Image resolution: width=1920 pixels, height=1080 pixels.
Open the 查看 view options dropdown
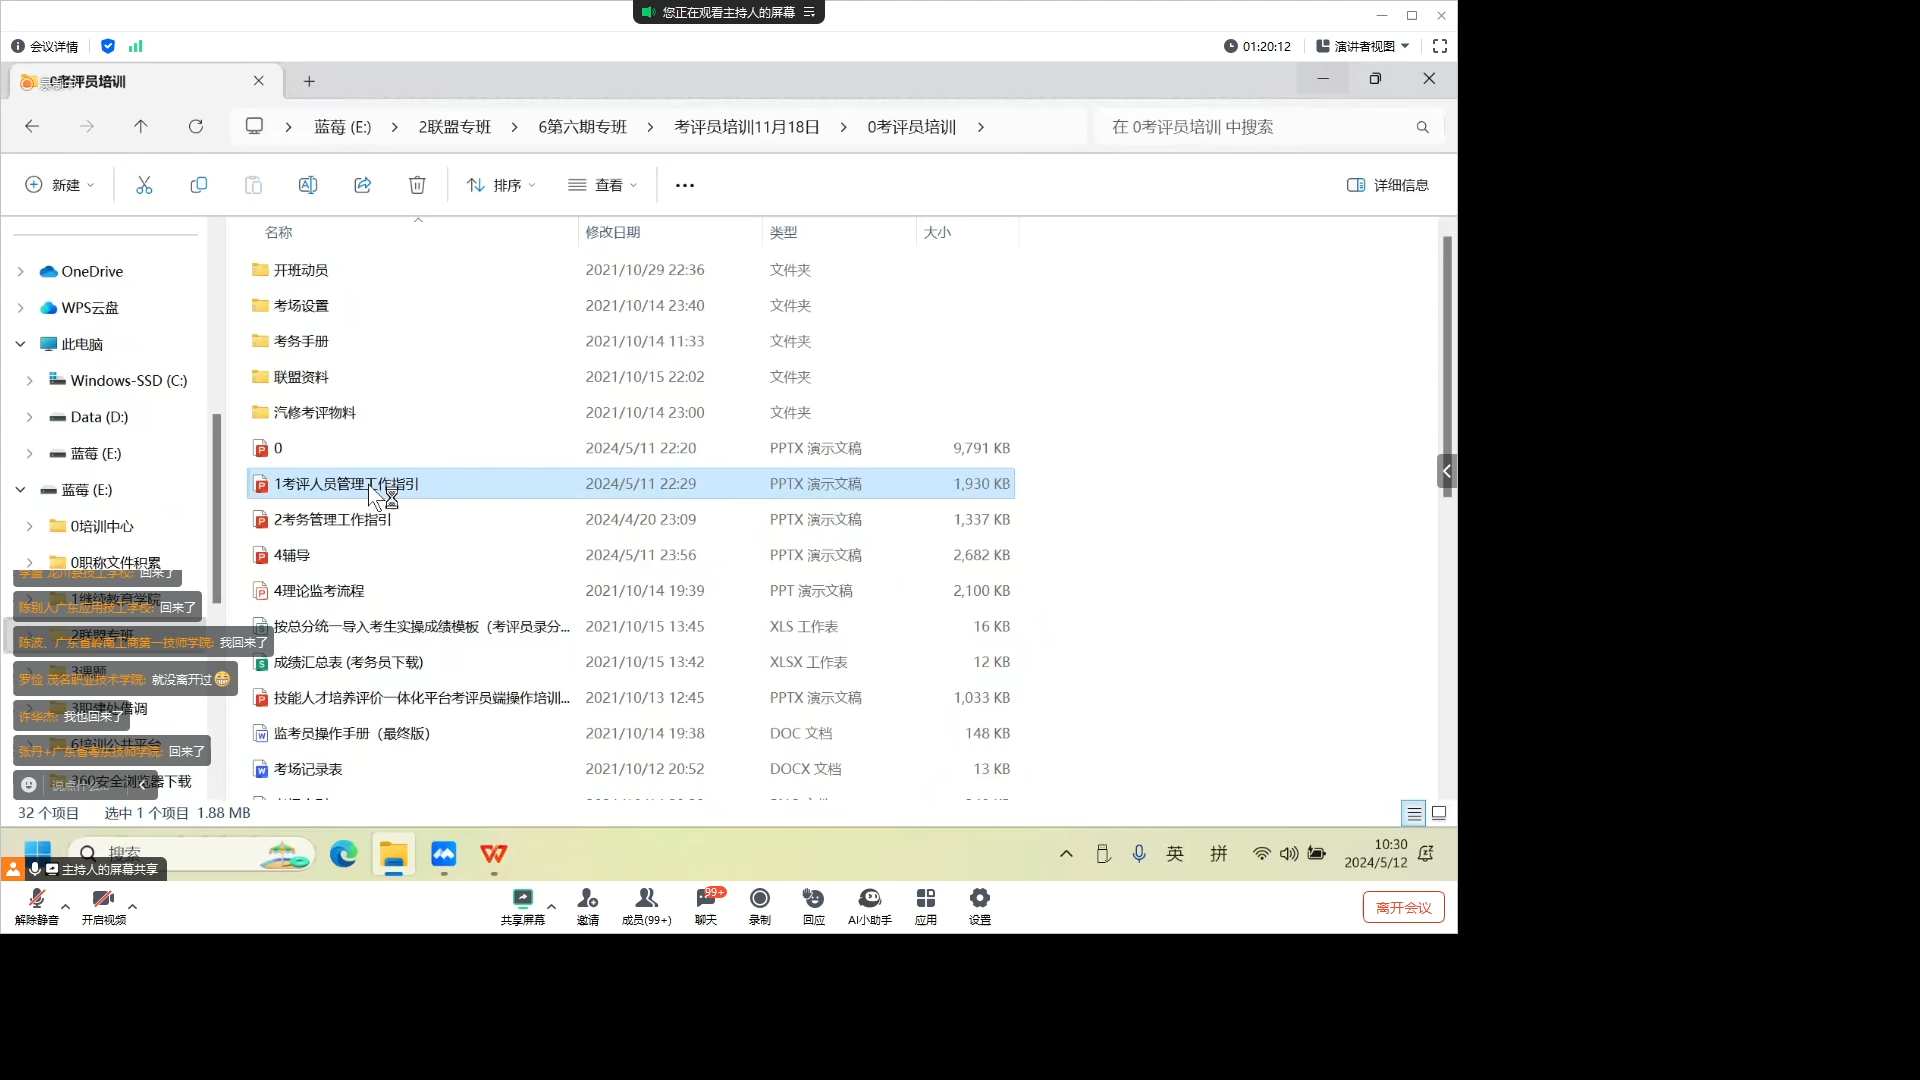coord(602,185)
